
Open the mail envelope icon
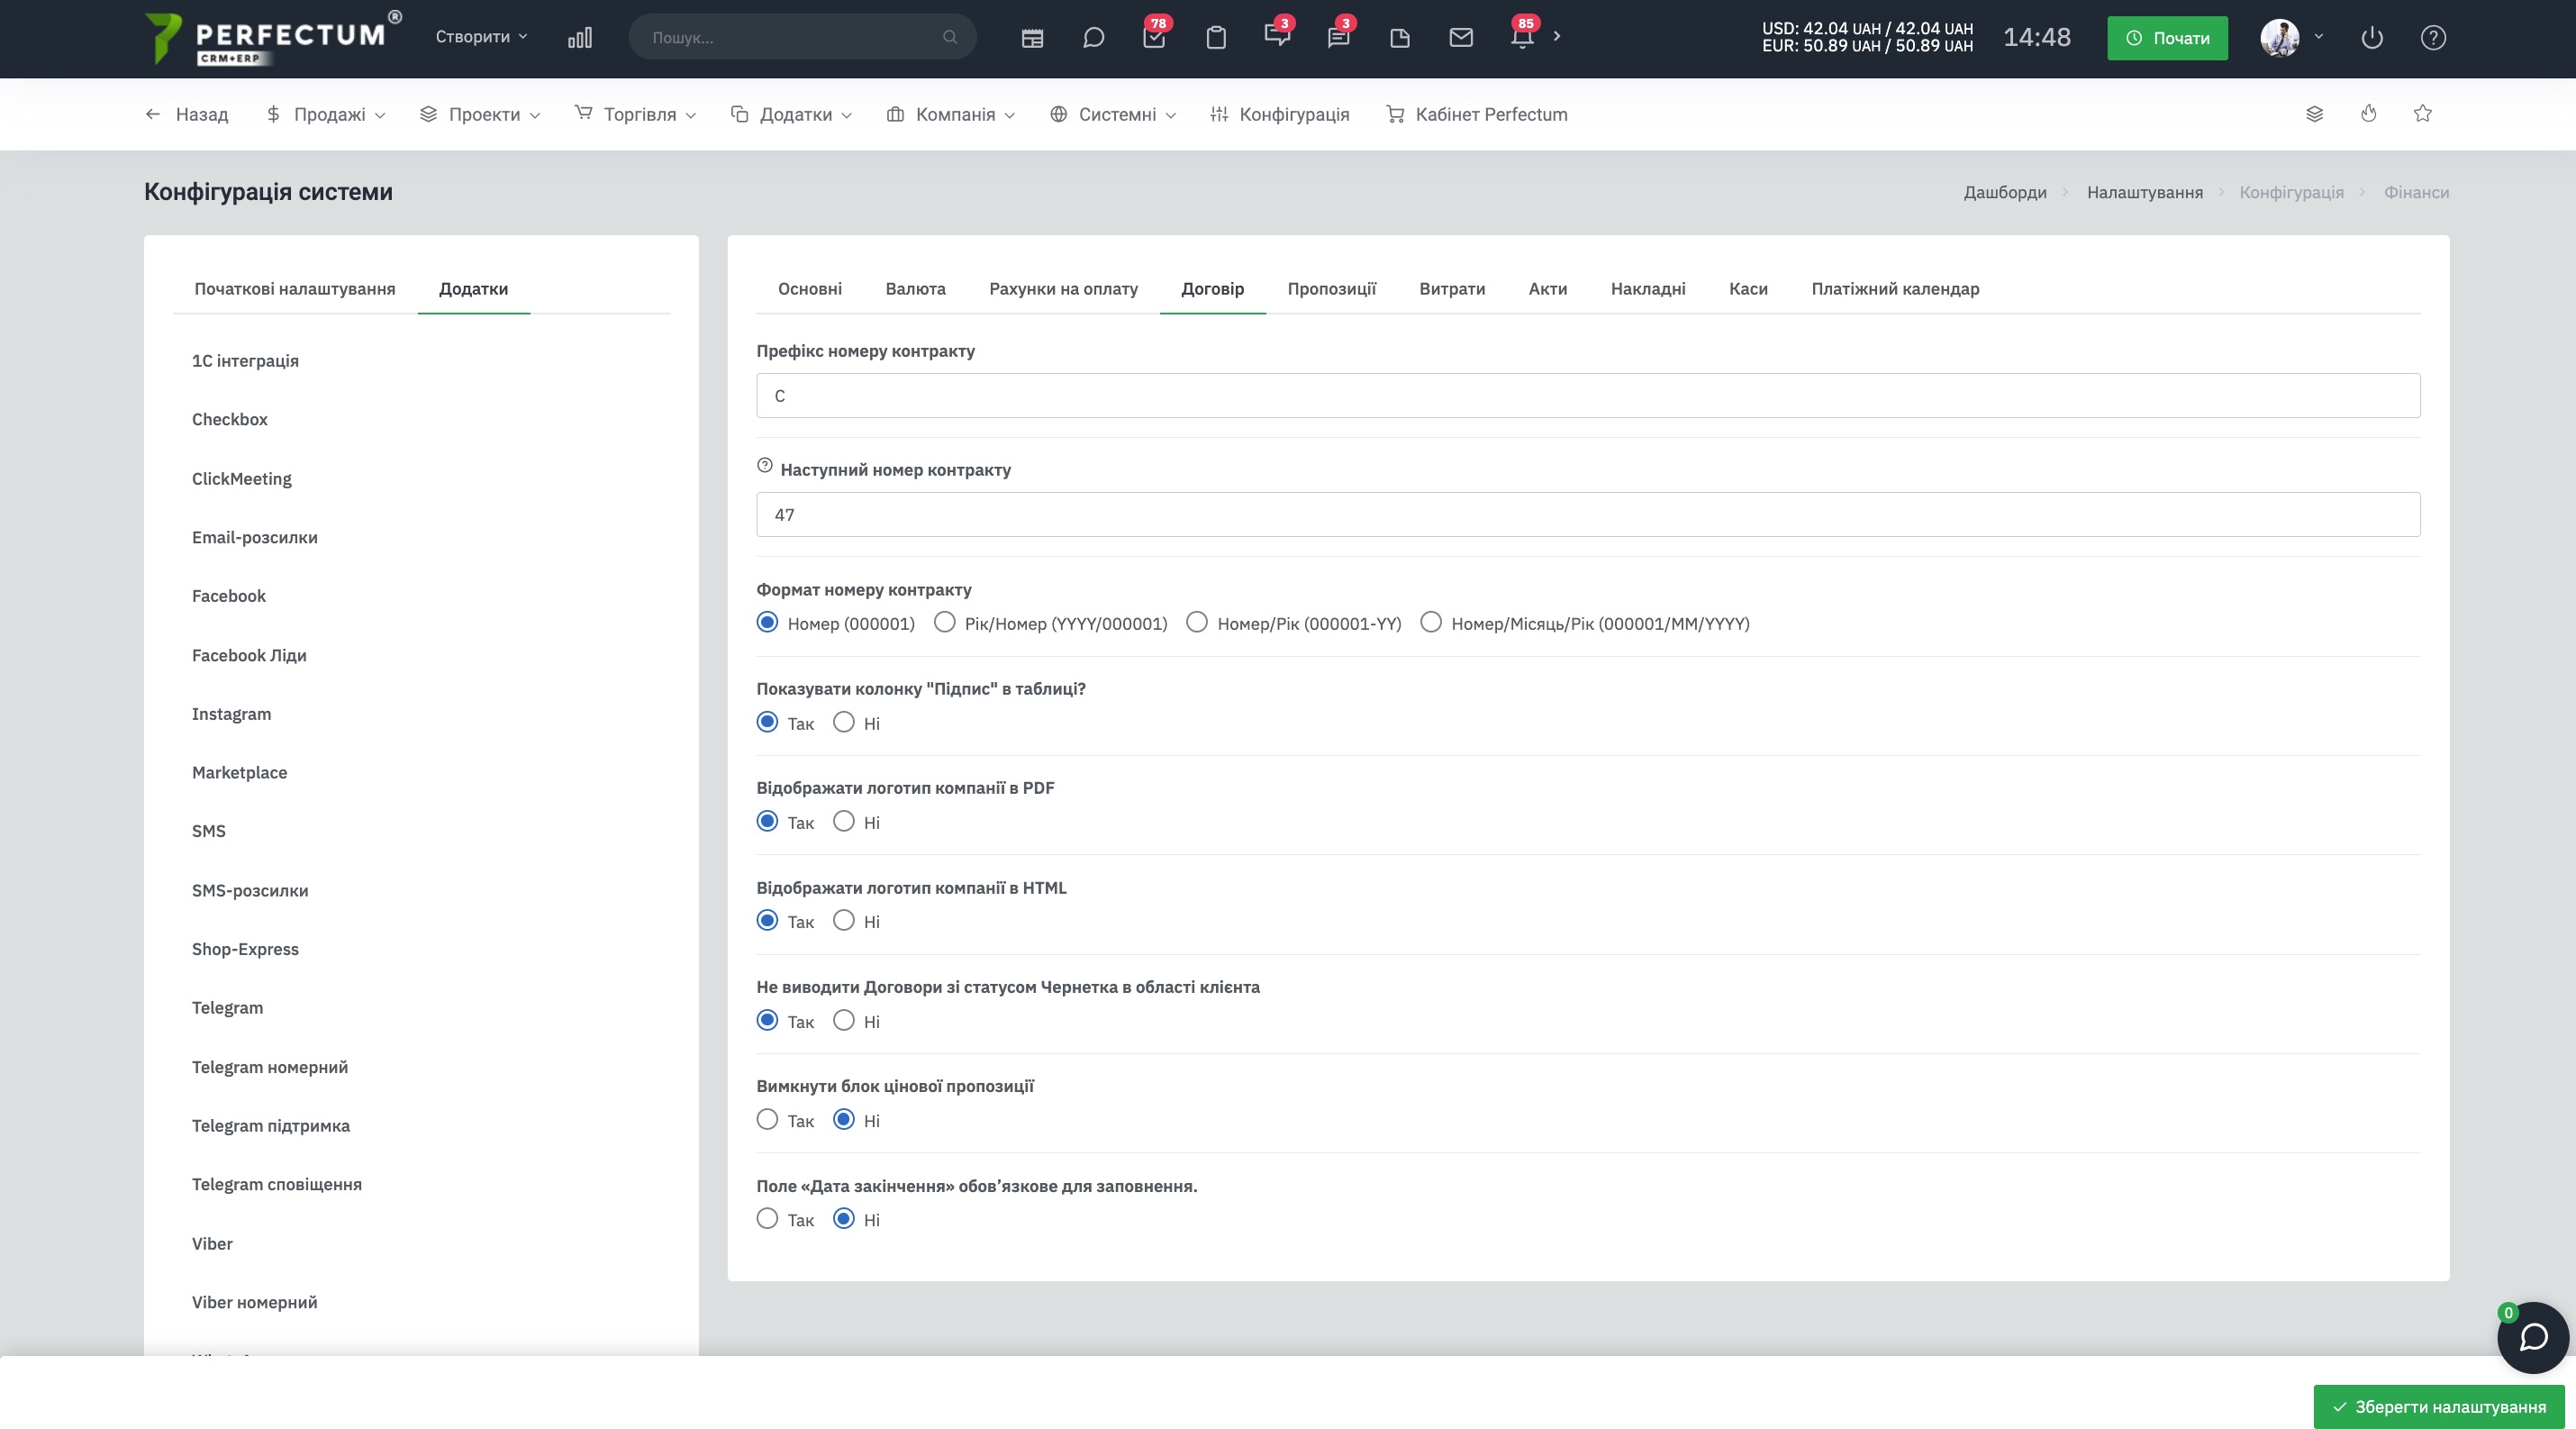[x=1461, y=38]
